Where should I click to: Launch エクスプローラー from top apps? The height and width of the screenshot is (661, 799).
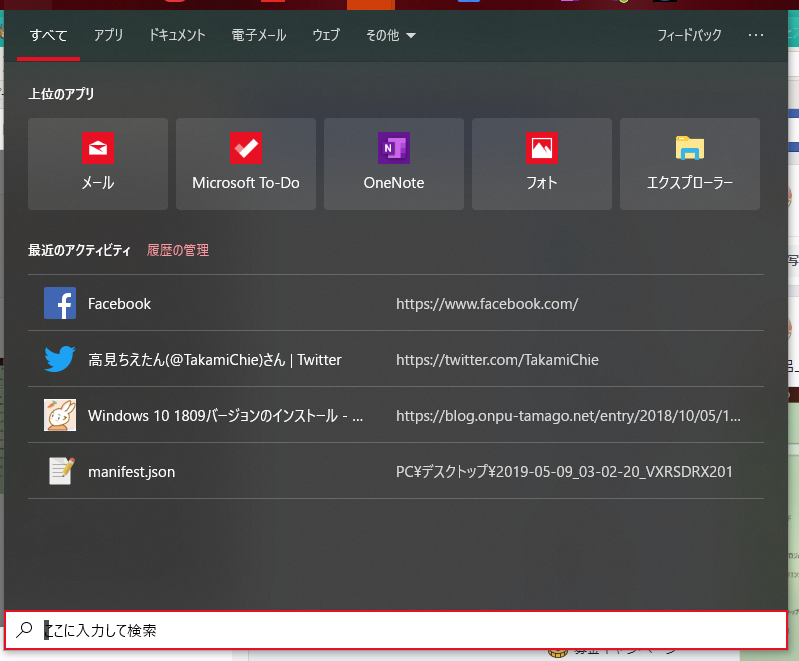(x=690, y=164)
